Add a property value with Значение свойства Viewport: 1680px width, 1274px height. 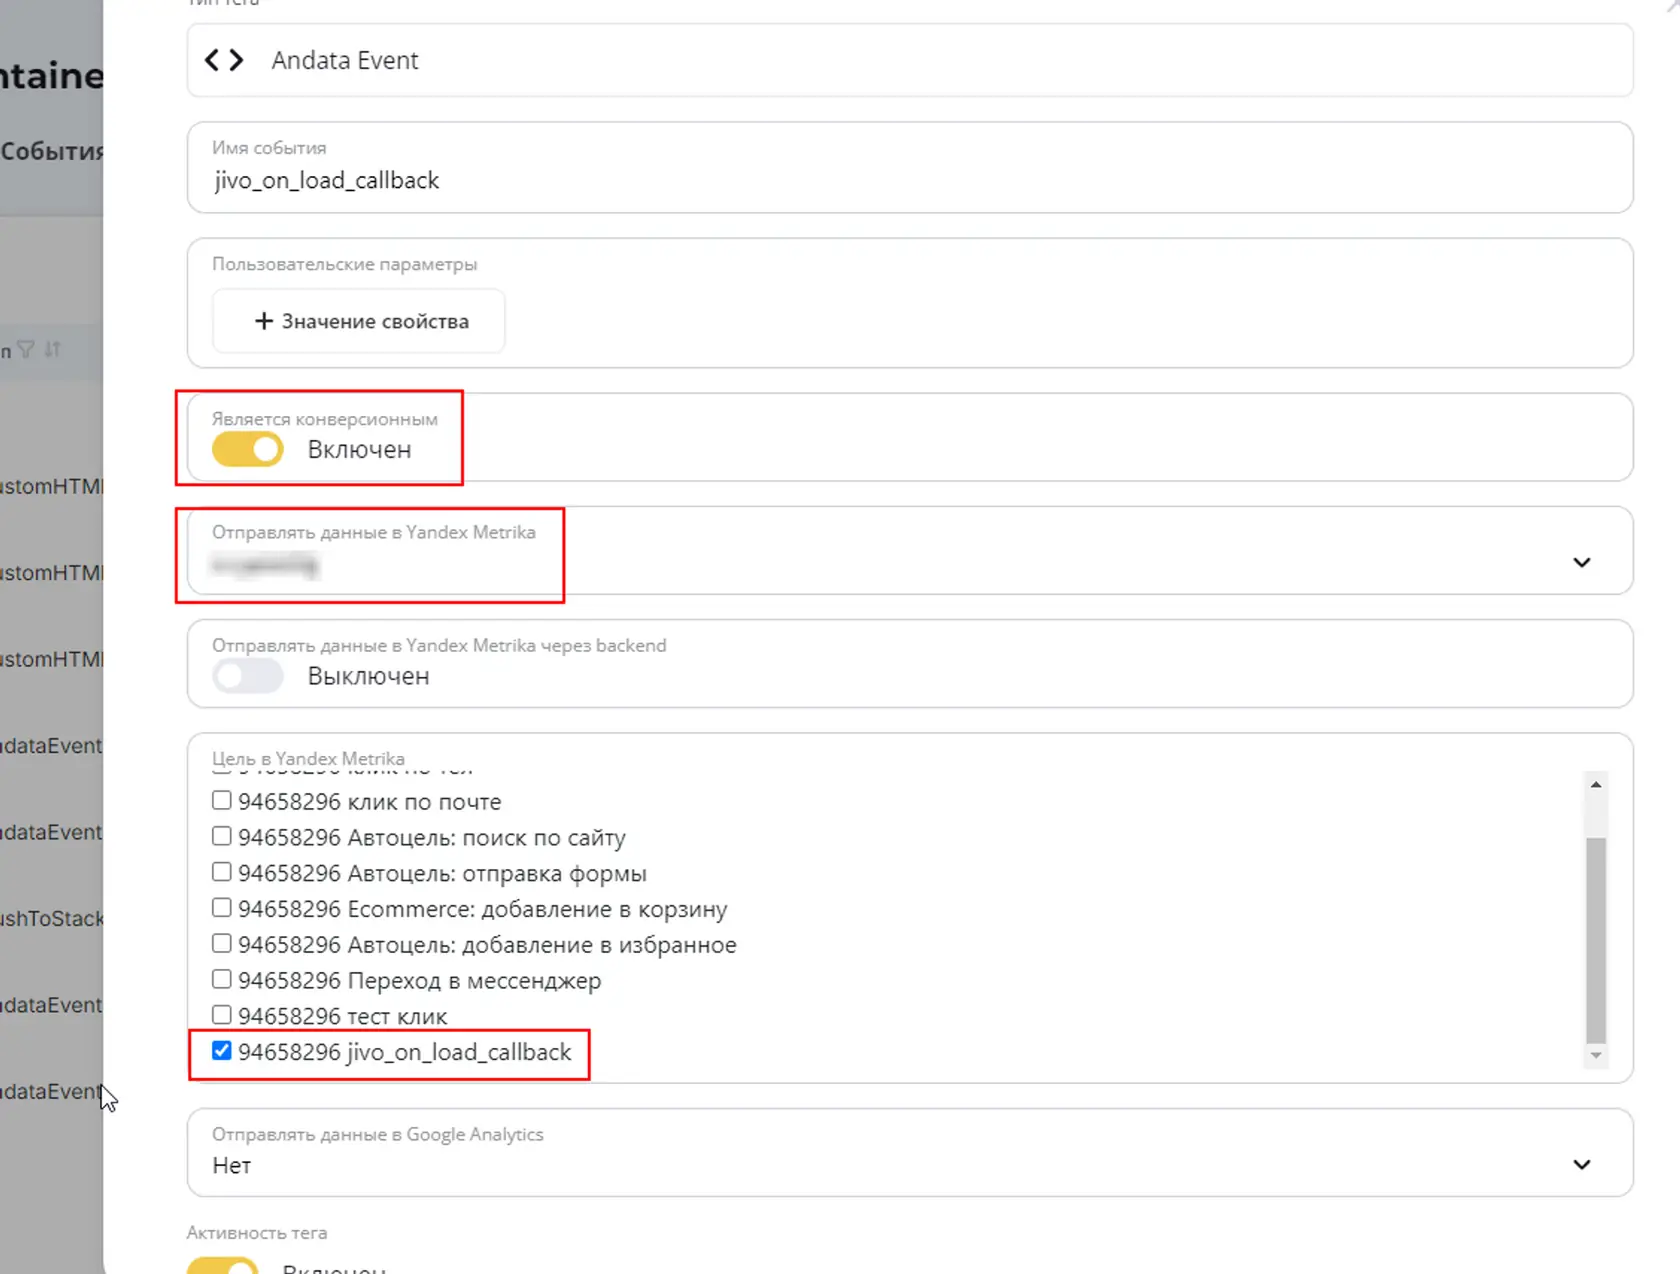tap(359, 321)
